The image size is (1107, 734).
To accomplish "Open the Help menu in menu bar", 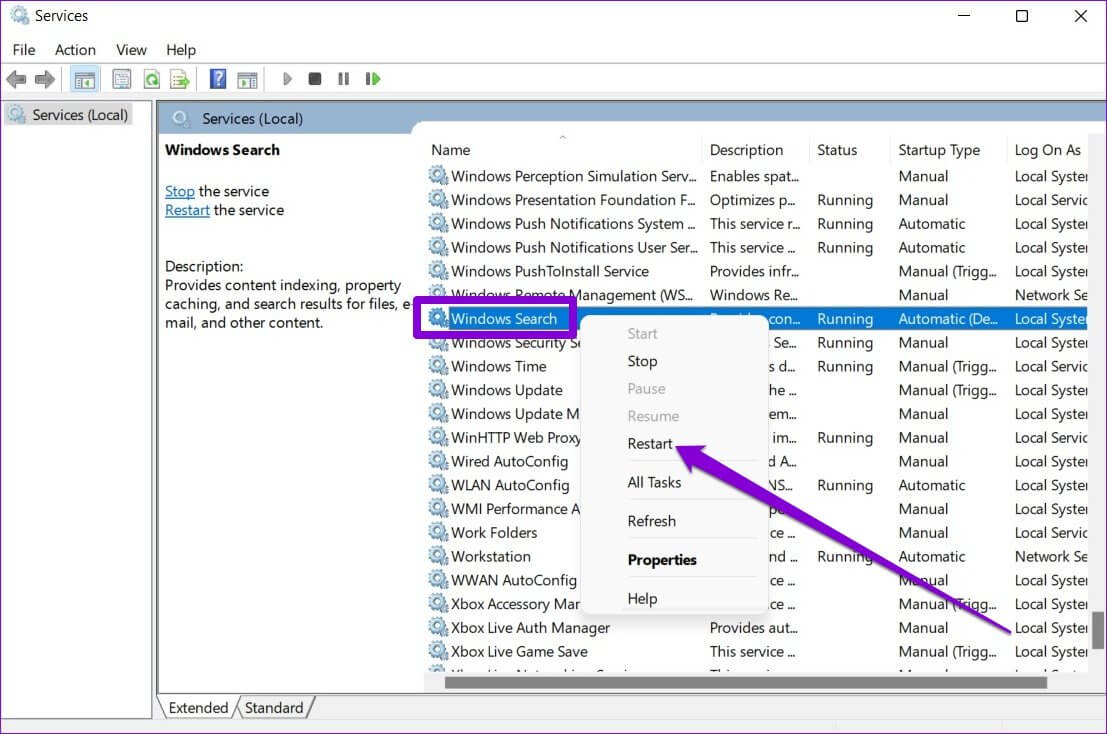I will 181,49.
